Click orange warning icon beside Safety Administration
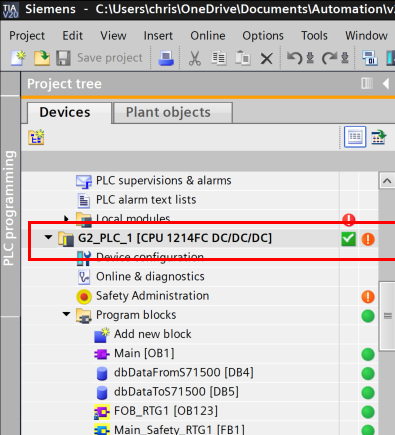The image size is (395, 435). pyautogui.click(x=368, y=297)
